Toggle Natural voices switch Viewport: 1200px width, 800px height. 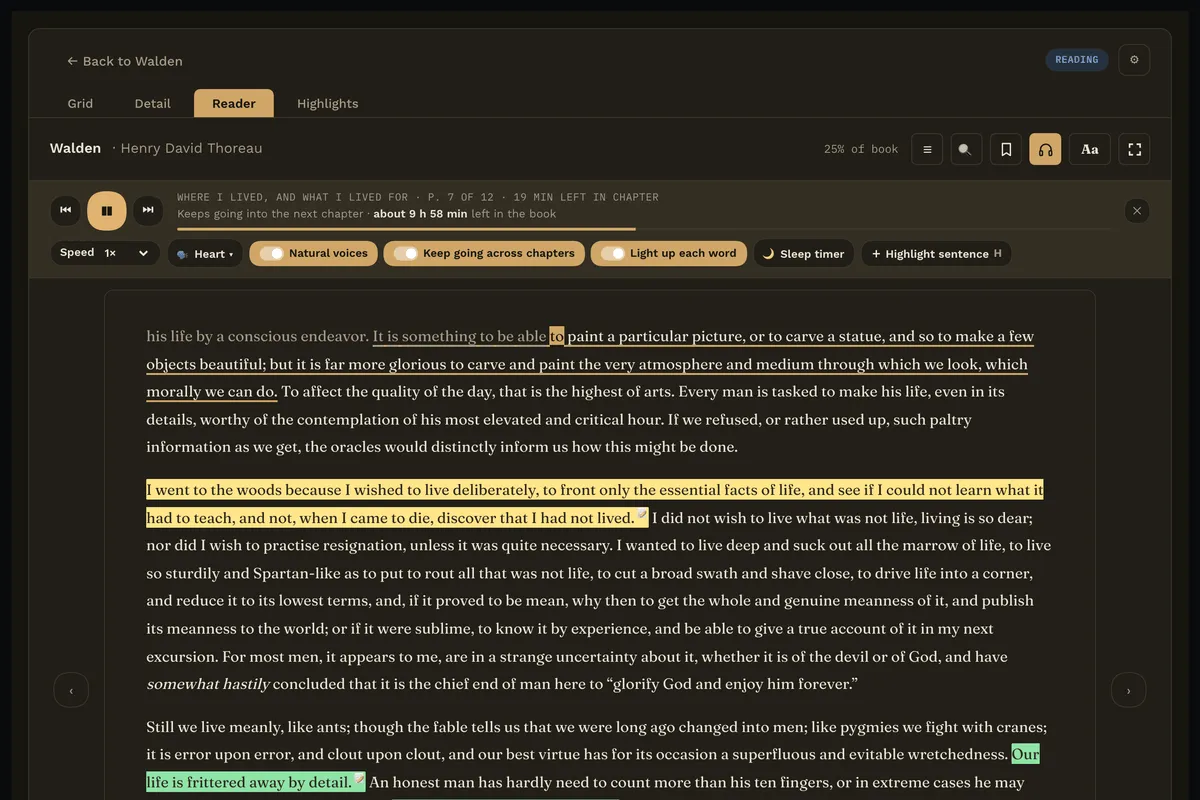[x=314, y=254]
